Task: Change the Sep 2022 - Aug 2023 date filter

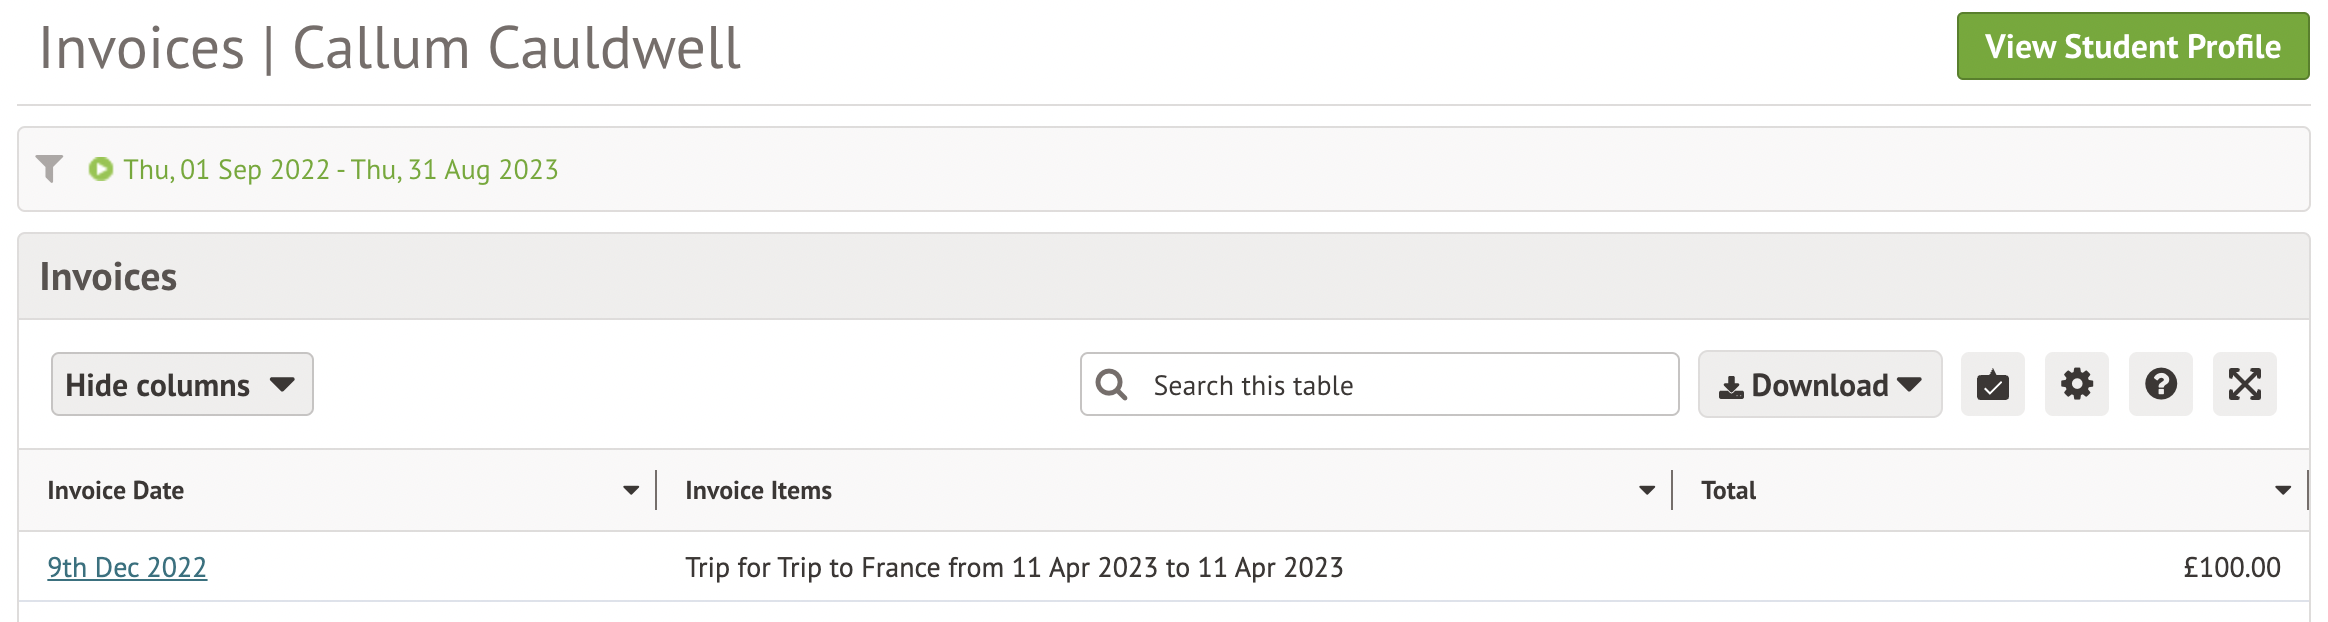Action: click(341, 170)
